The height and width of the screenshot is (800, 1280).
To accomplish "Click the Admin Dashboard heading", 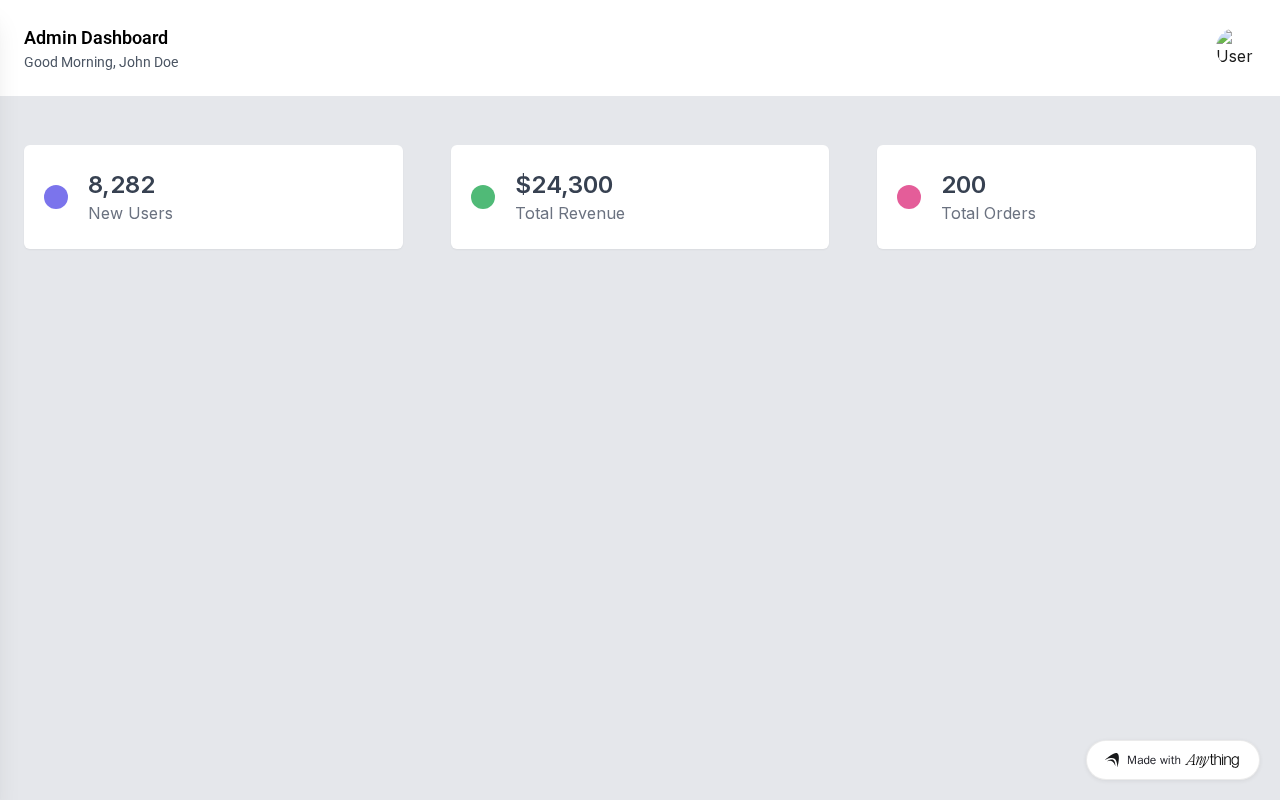I will coord(96,38).
